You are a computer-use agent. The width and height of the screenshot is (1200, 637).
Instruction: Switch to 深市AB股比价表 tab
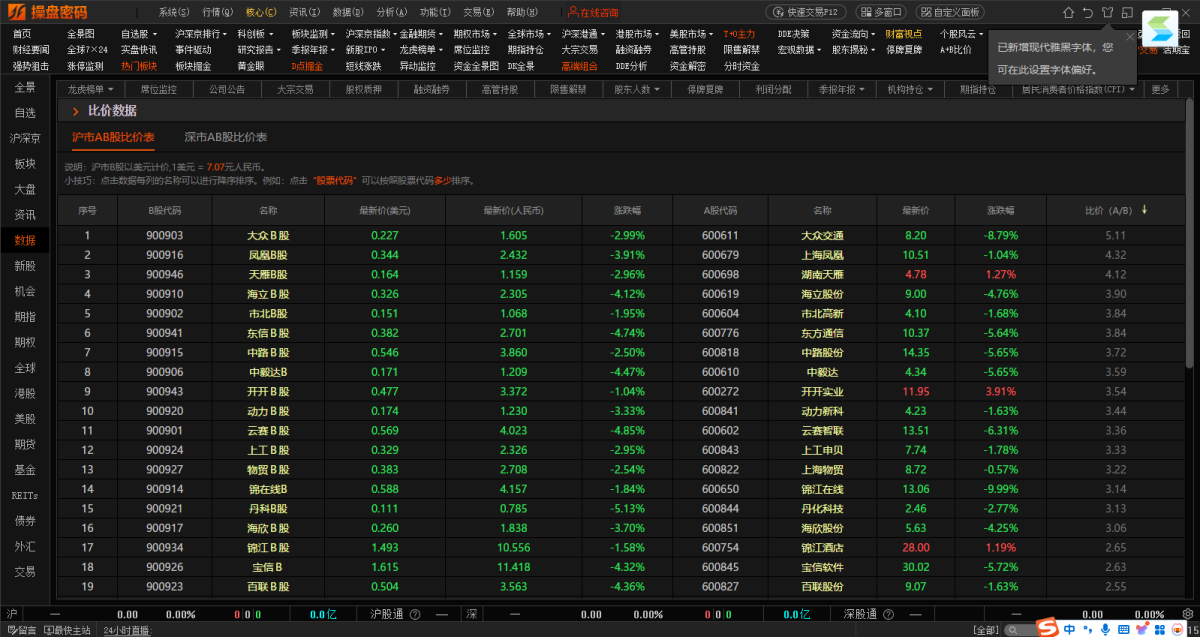pos(225,136)
